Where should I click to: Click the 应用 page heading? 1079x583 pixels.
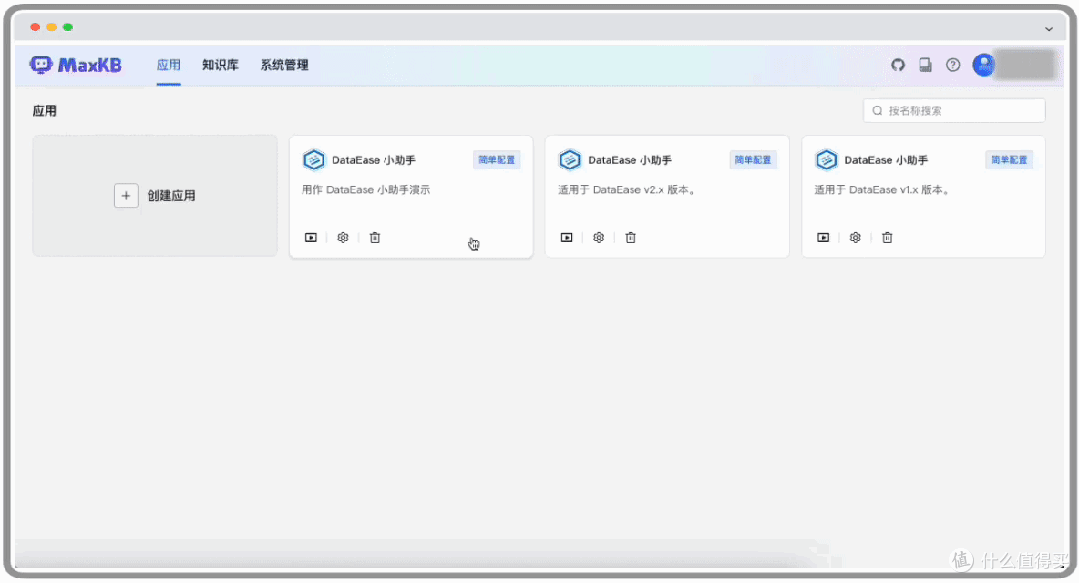[x=45, y=111]
